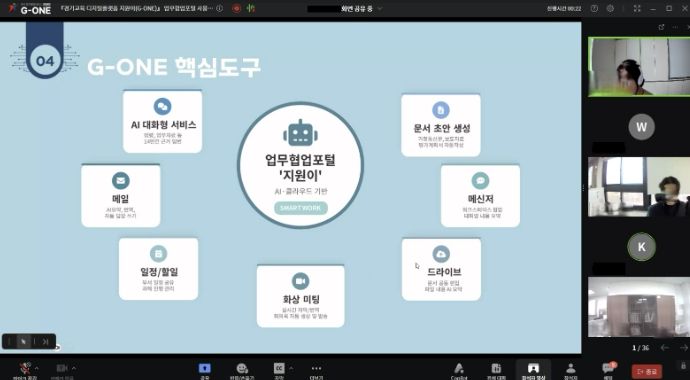The height and width of the screenshot is (380, 690).
Task: Open the help question-mark icon in title bar
Action: coord(595,8)
